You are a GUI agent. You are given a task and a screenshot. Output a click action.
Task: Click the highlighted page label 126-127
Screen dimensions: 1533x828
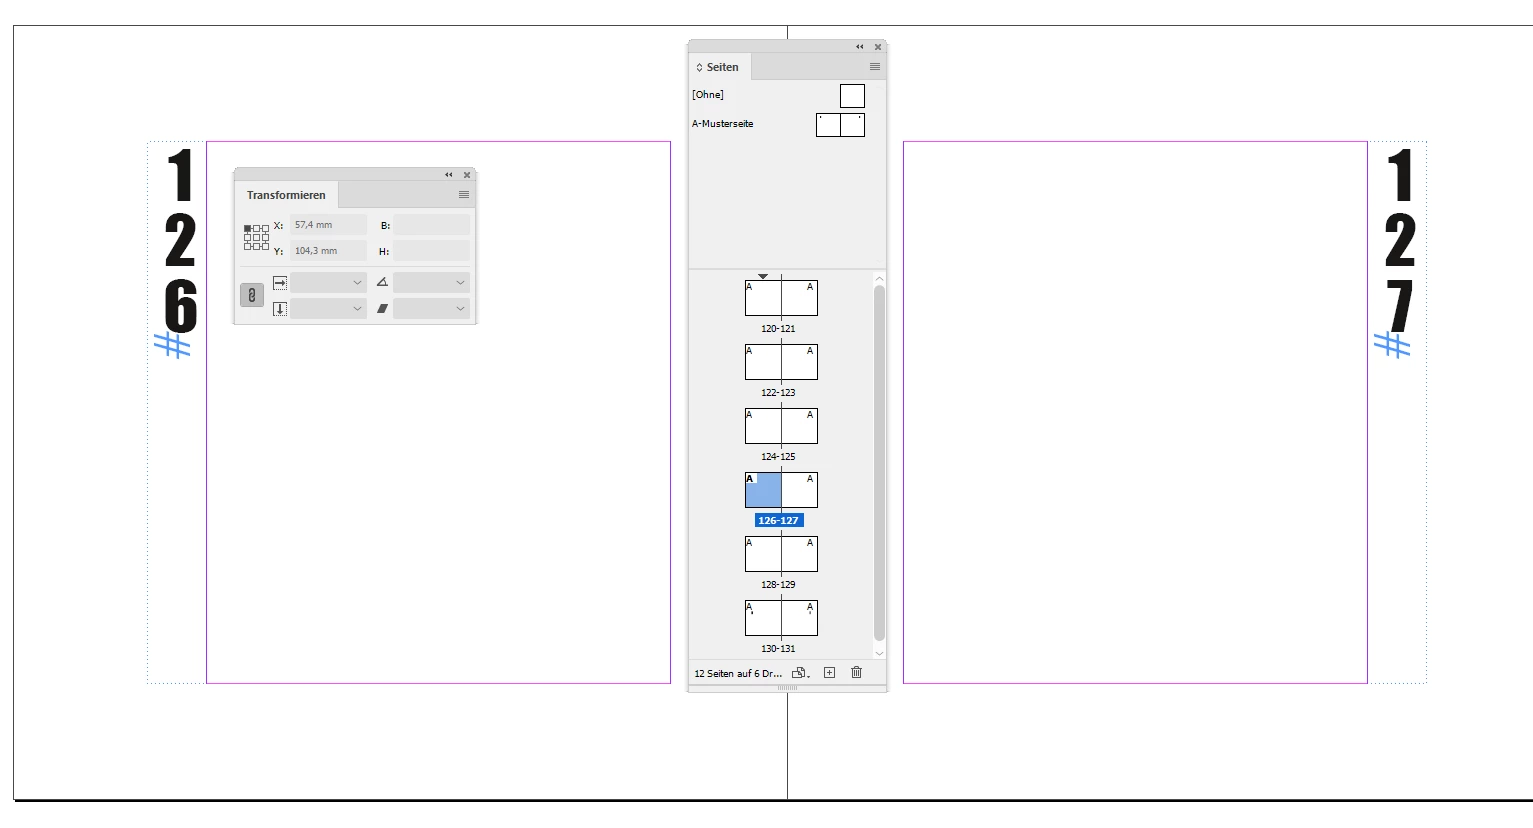[x=779, y=521]
